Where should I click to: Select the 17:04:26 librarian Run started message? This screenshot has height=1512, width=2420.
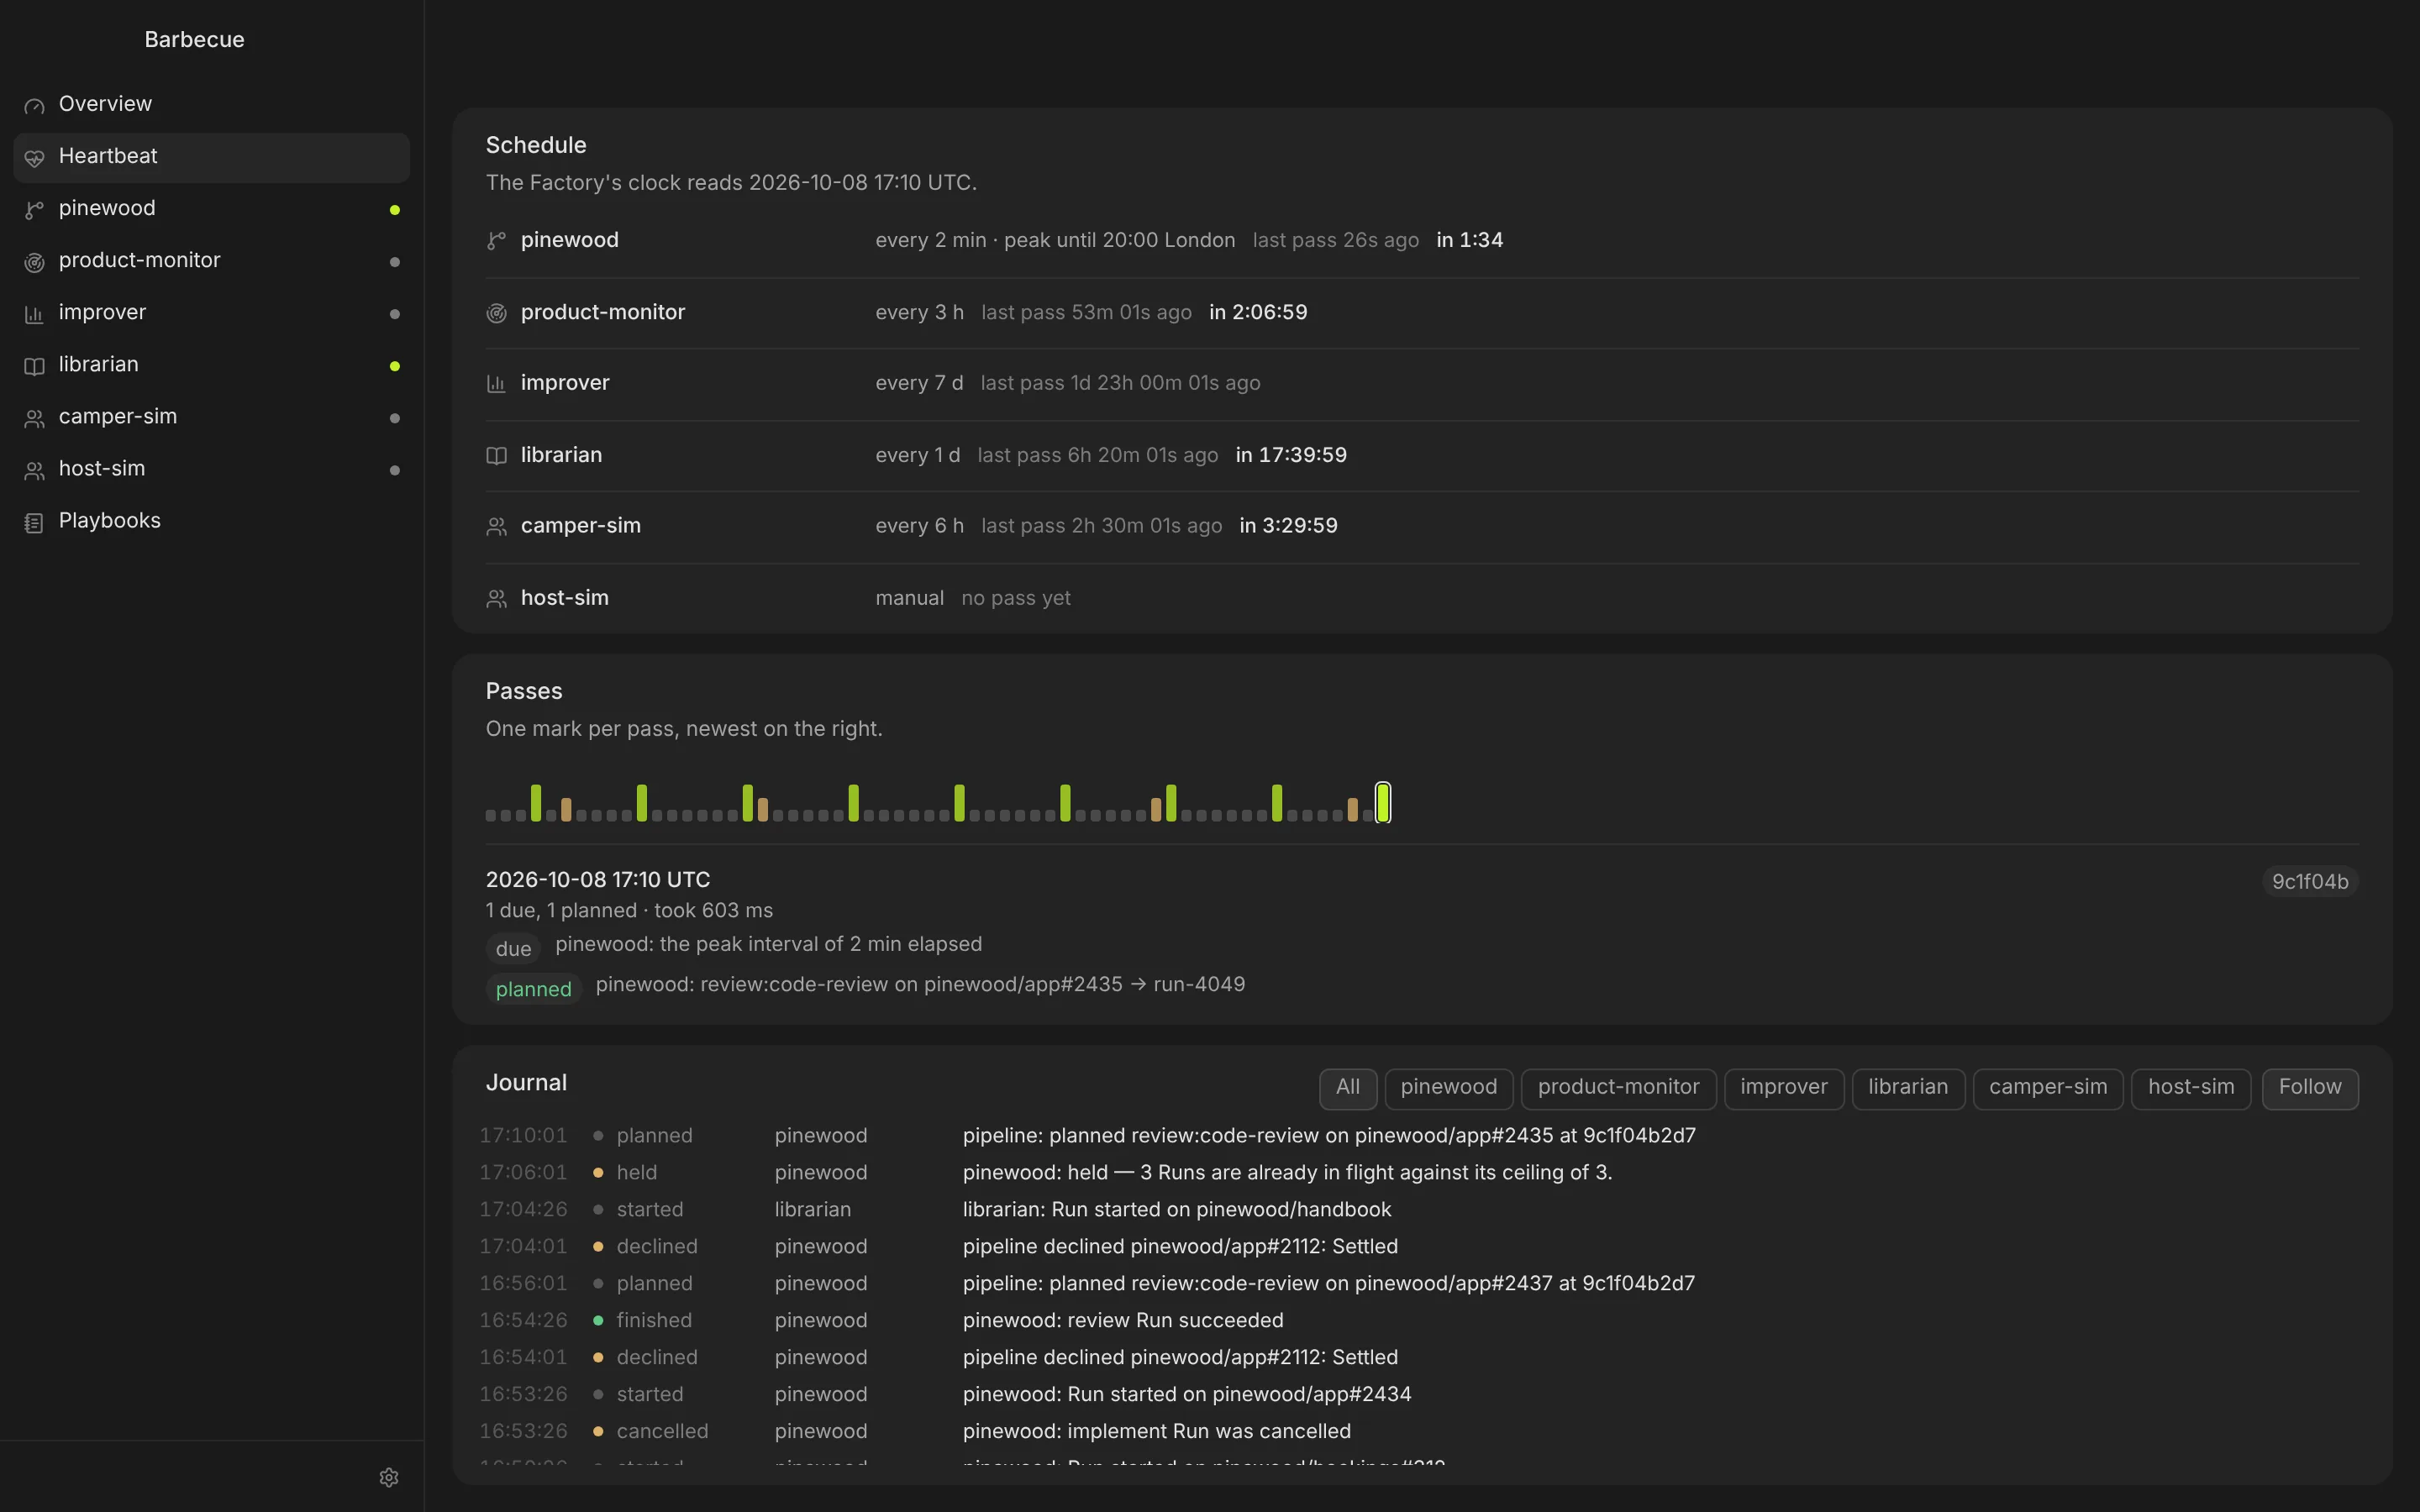(x=1176, y=1209)
